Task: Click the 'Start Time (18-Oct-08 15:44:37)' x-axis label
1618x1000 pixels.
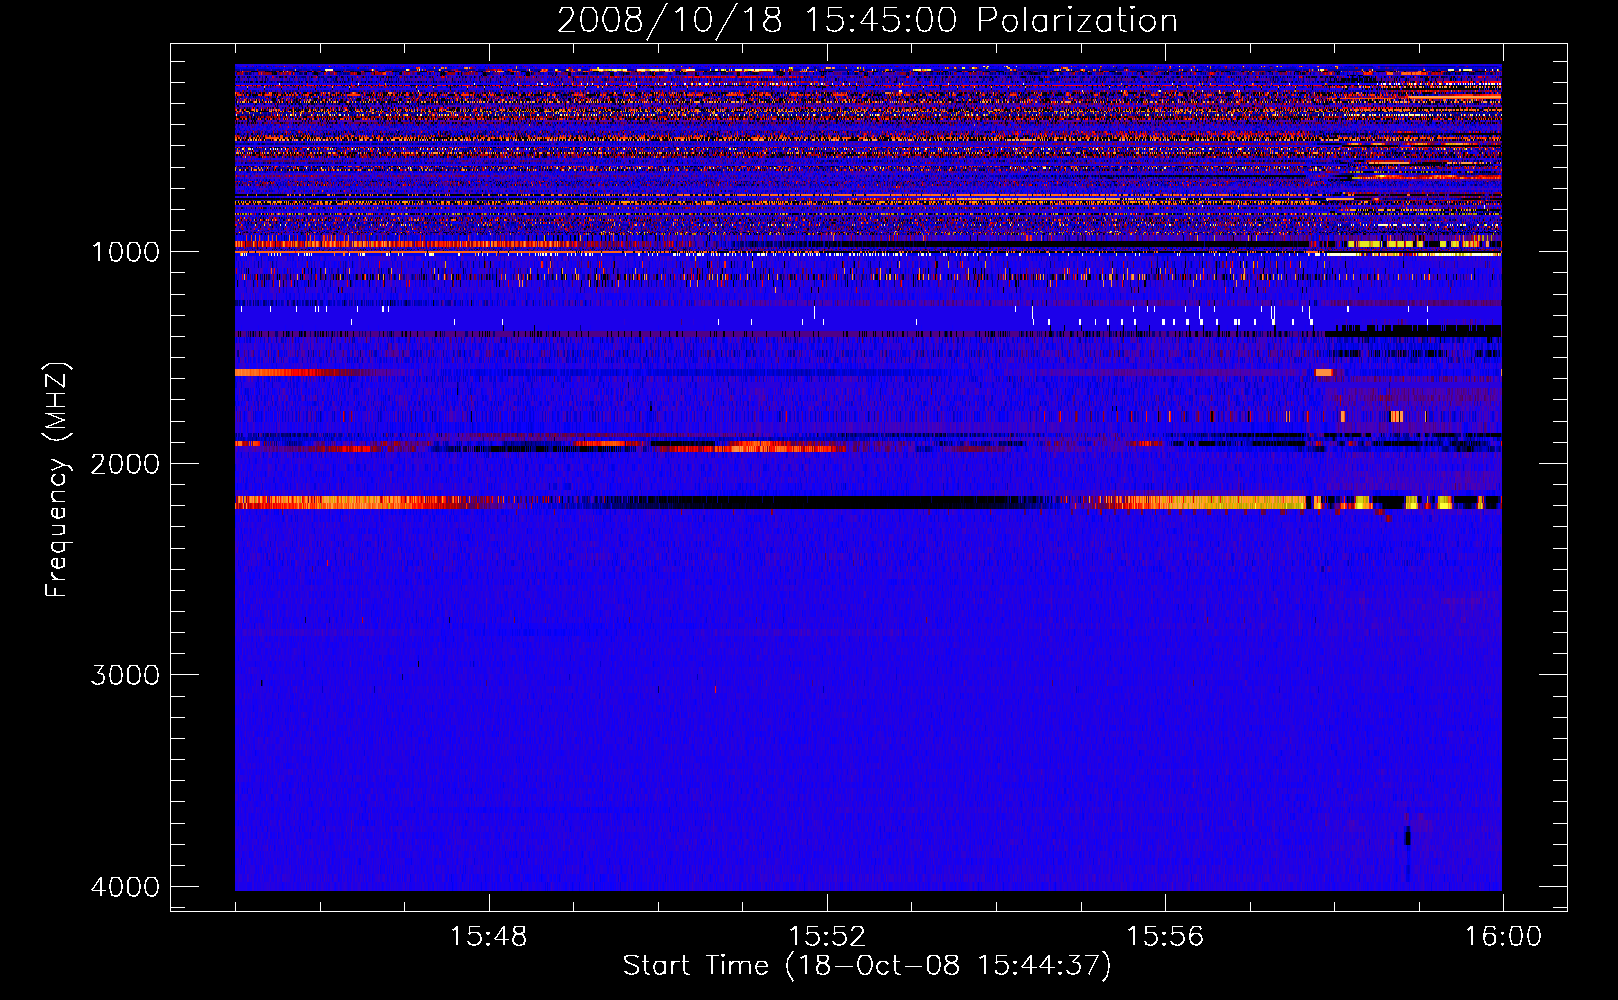Action: (x=867, y=966)
